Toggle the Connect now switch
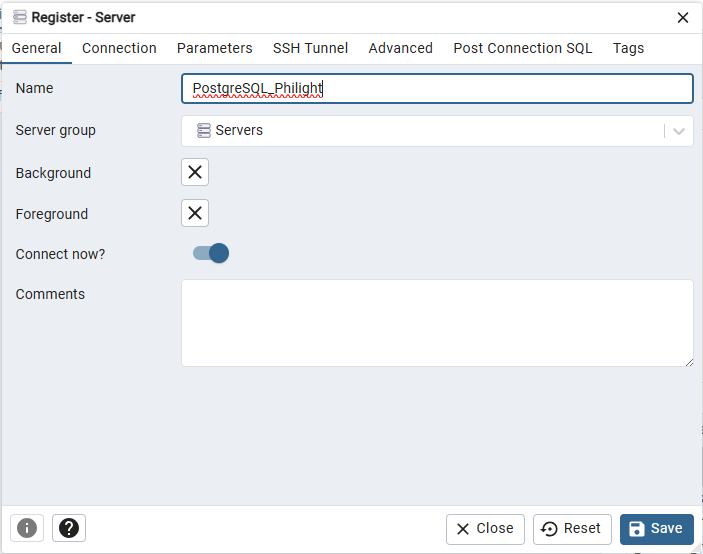This screenshot has width=703, height=554. (x=211, y=253)
